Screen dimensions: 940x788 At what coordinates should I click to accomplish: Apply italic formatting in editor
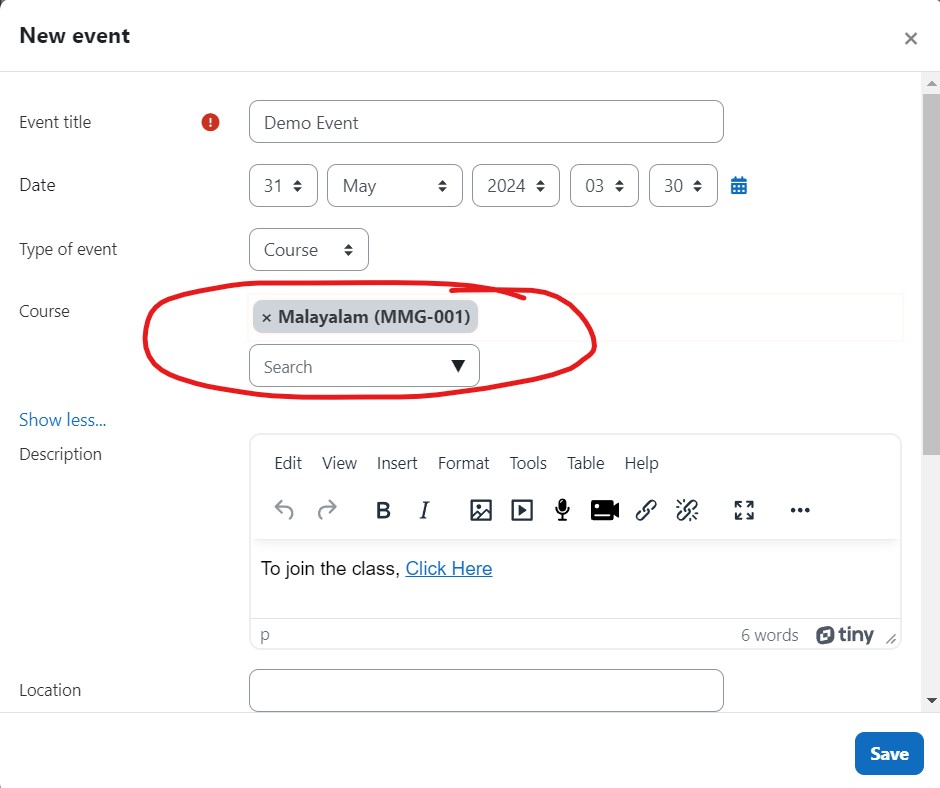[424, 510]
